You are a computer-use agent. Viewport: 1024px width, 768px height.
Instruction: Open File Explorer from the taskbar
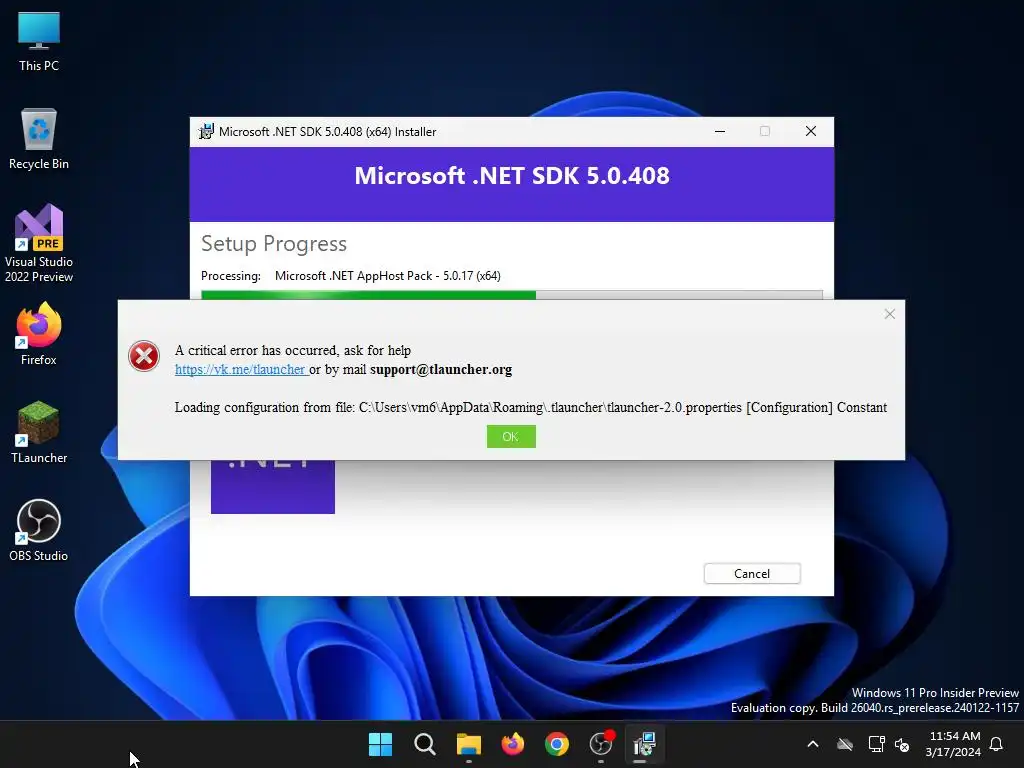pos(469,744)
